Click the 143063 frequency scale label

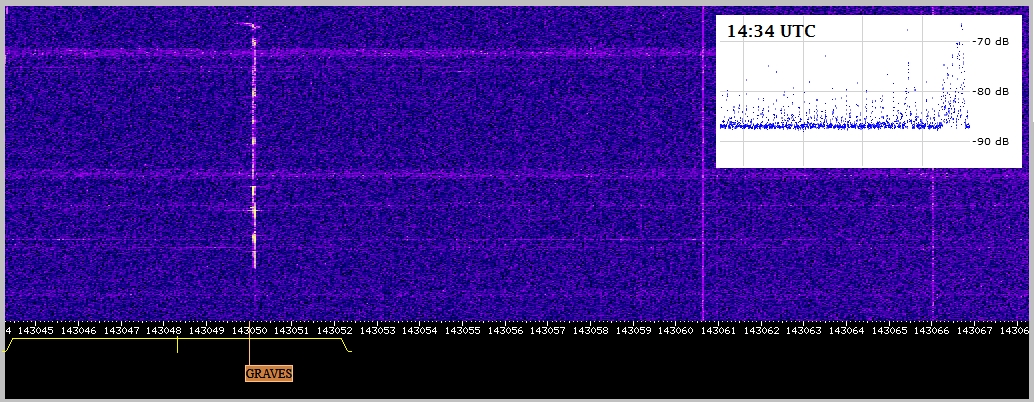click(x=805, y=330)
